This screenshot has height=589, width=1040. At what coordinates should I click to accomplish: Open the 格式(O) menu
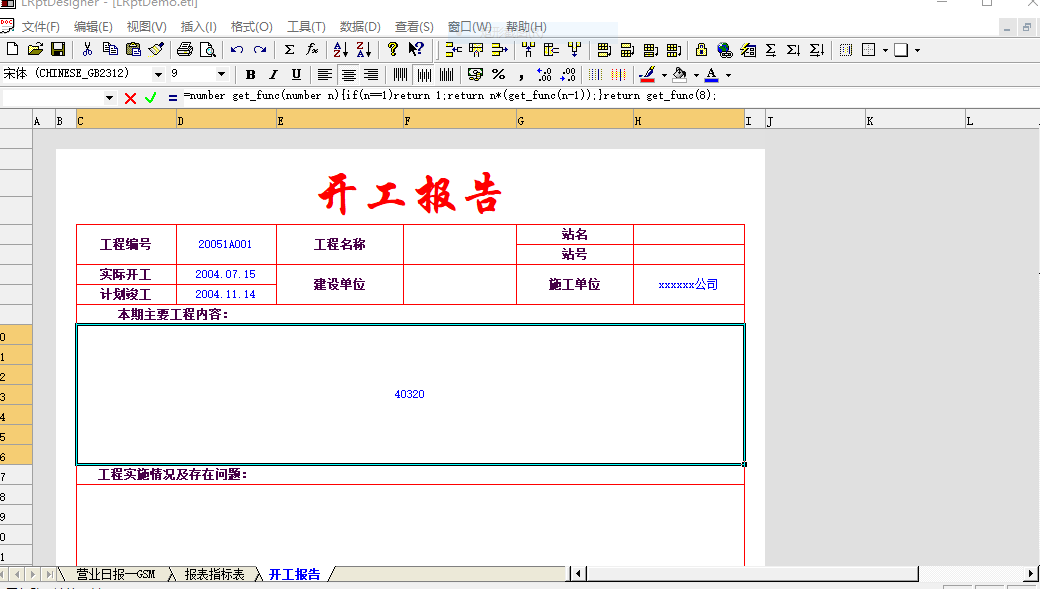[x=251, y=27]
